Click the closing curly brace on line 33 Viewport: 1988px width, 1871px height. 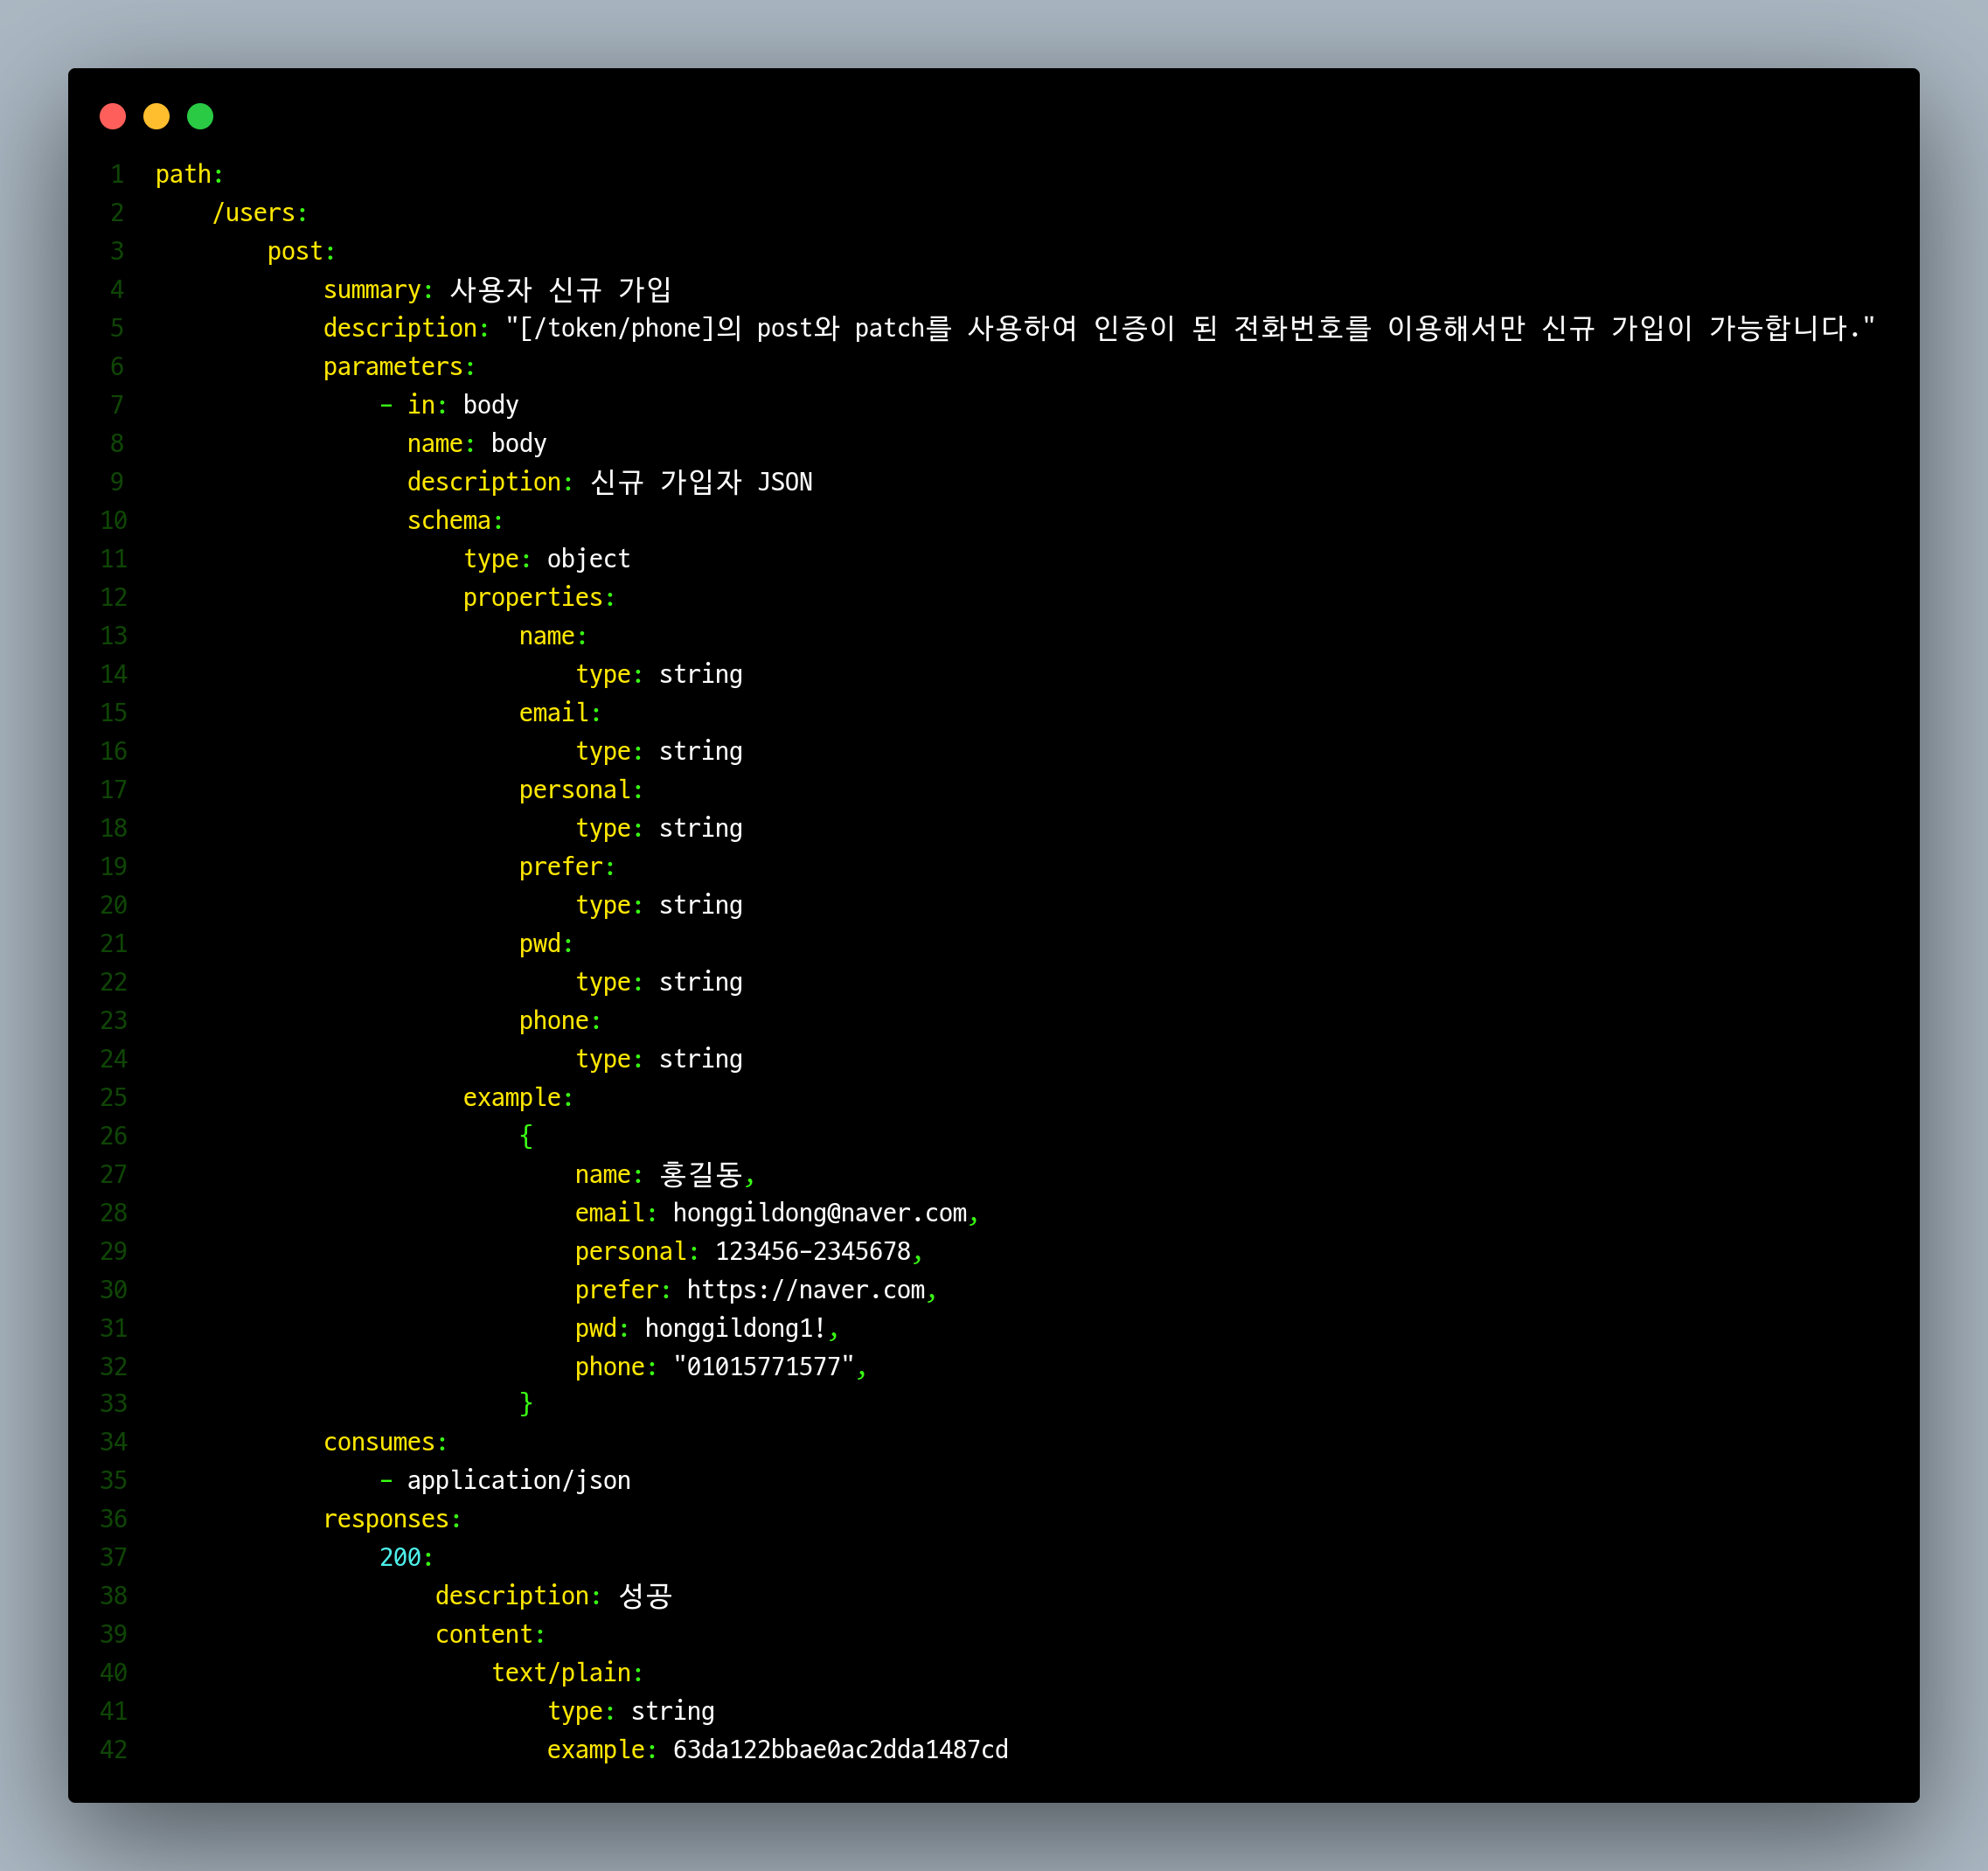tap(526, 1404)
